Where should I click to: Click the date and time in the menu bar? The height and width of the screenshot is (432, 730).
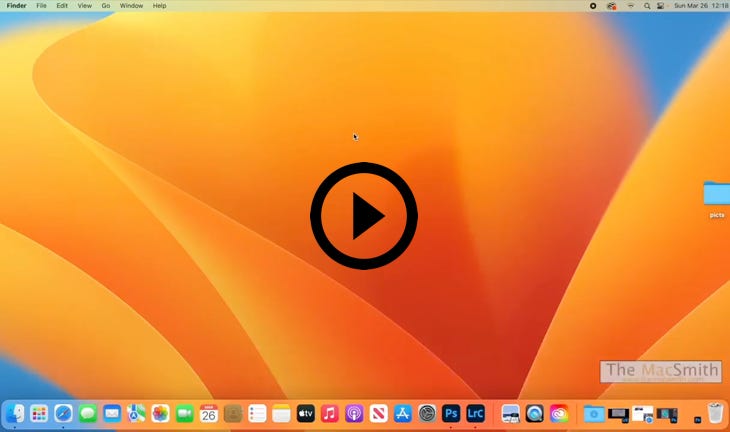(701, 6)
